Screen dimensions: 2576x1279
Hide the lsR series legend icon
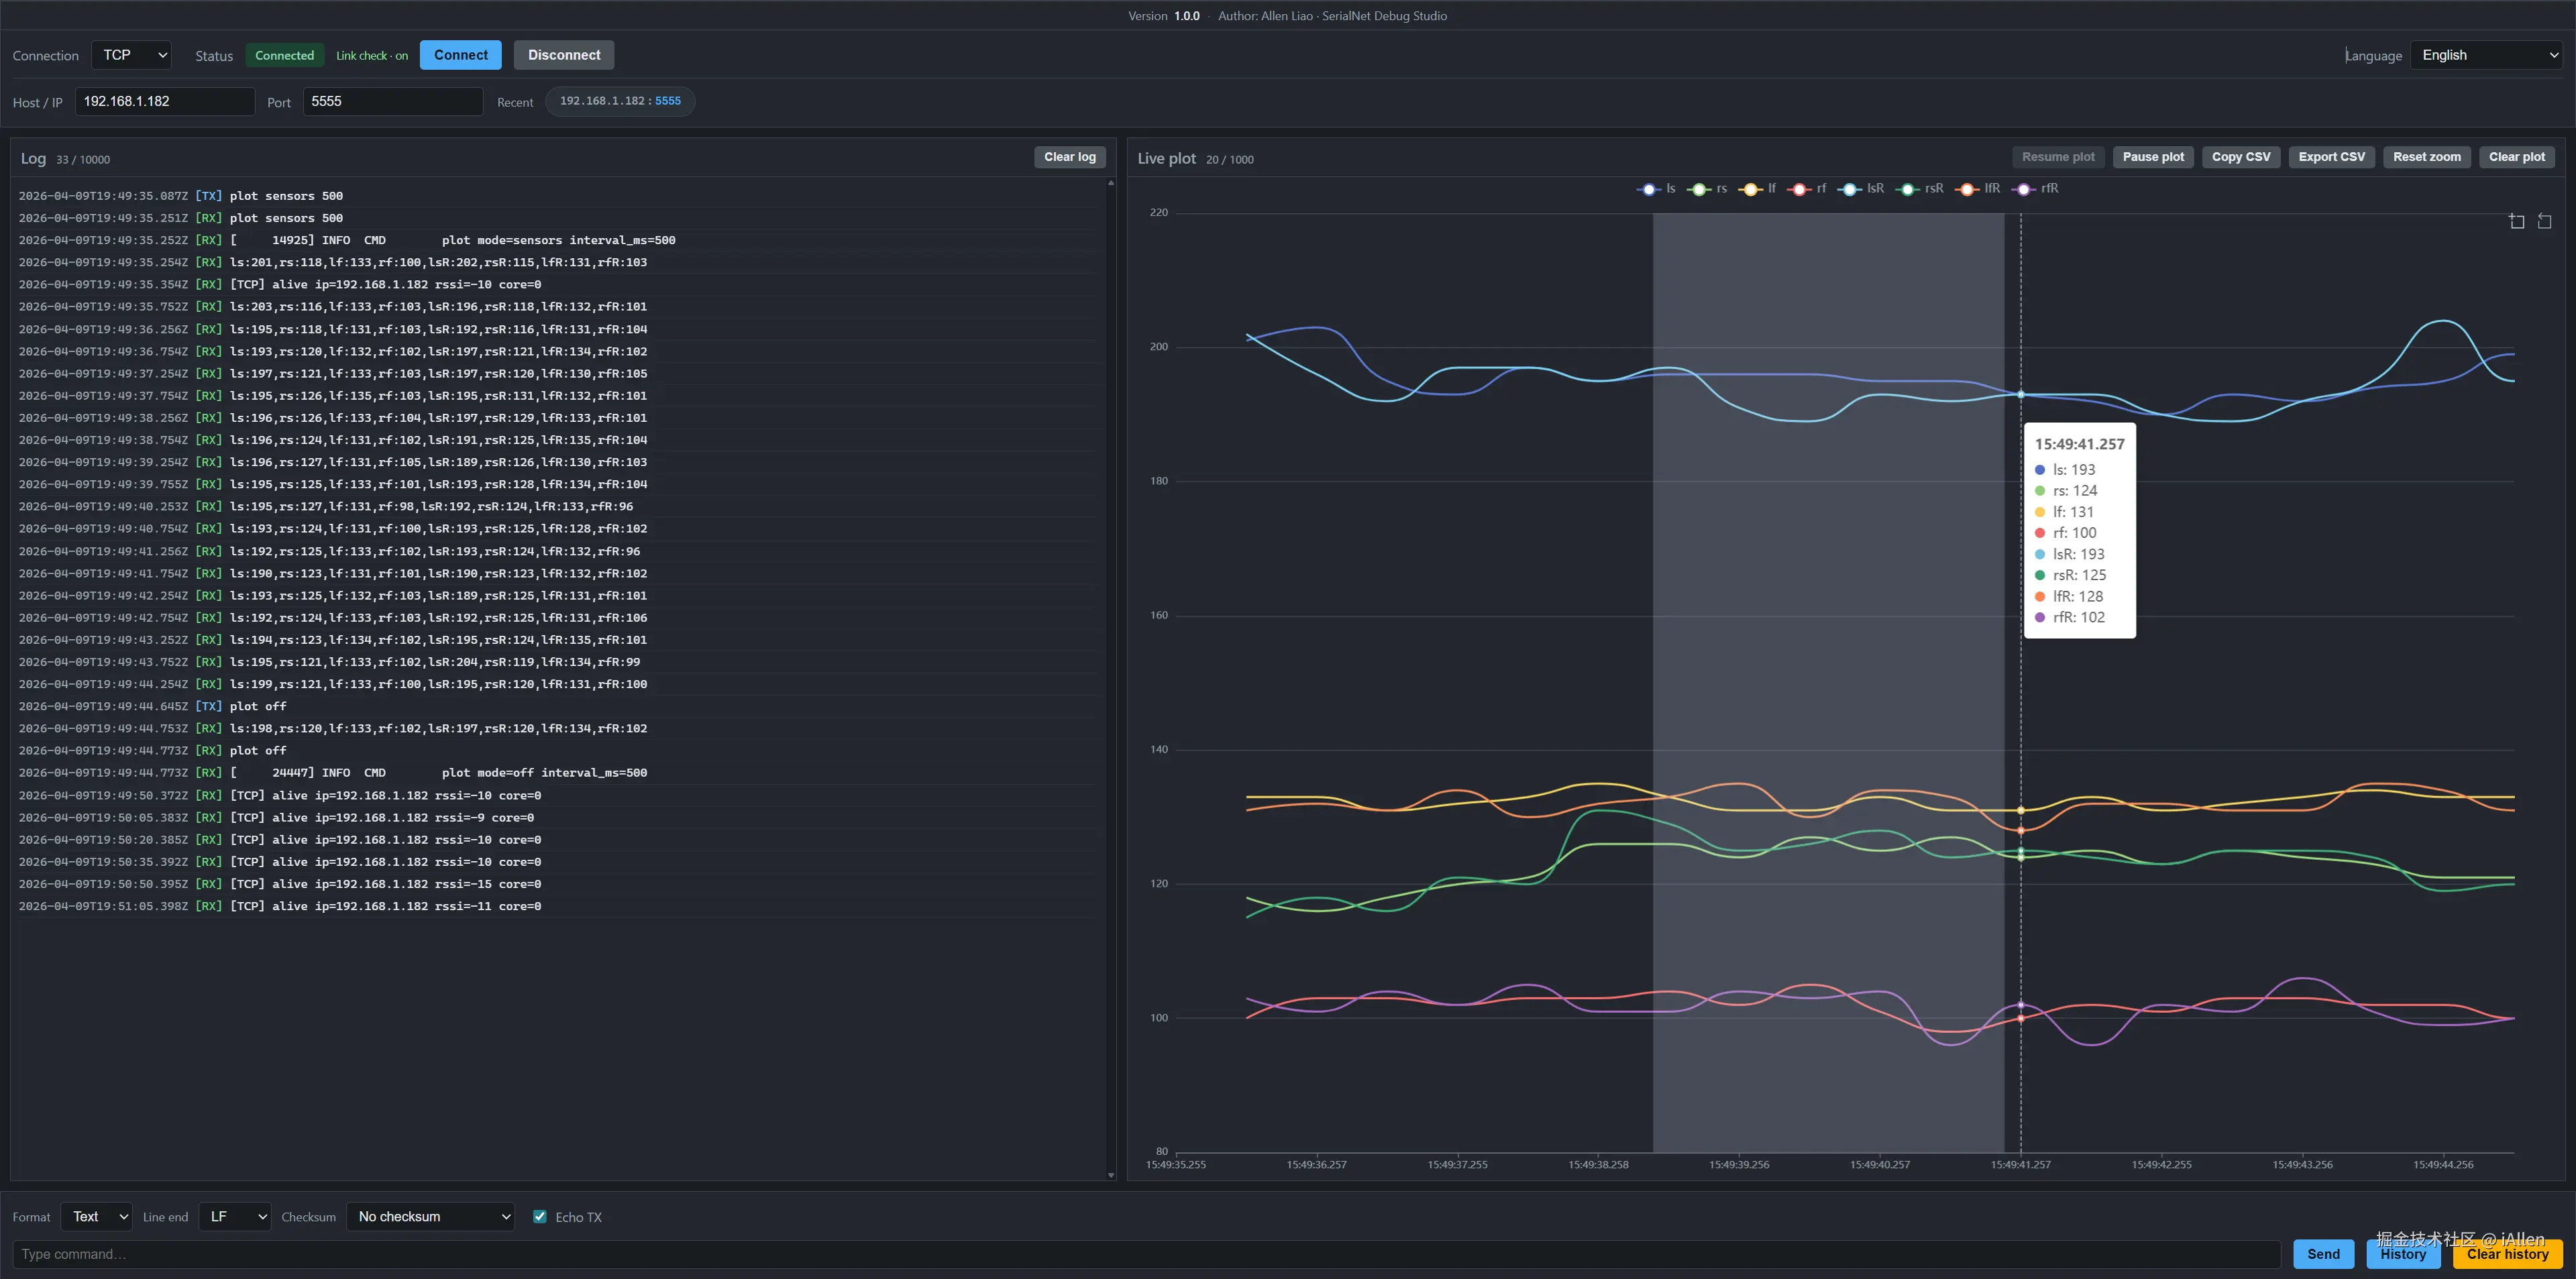tap(1850, 189)
